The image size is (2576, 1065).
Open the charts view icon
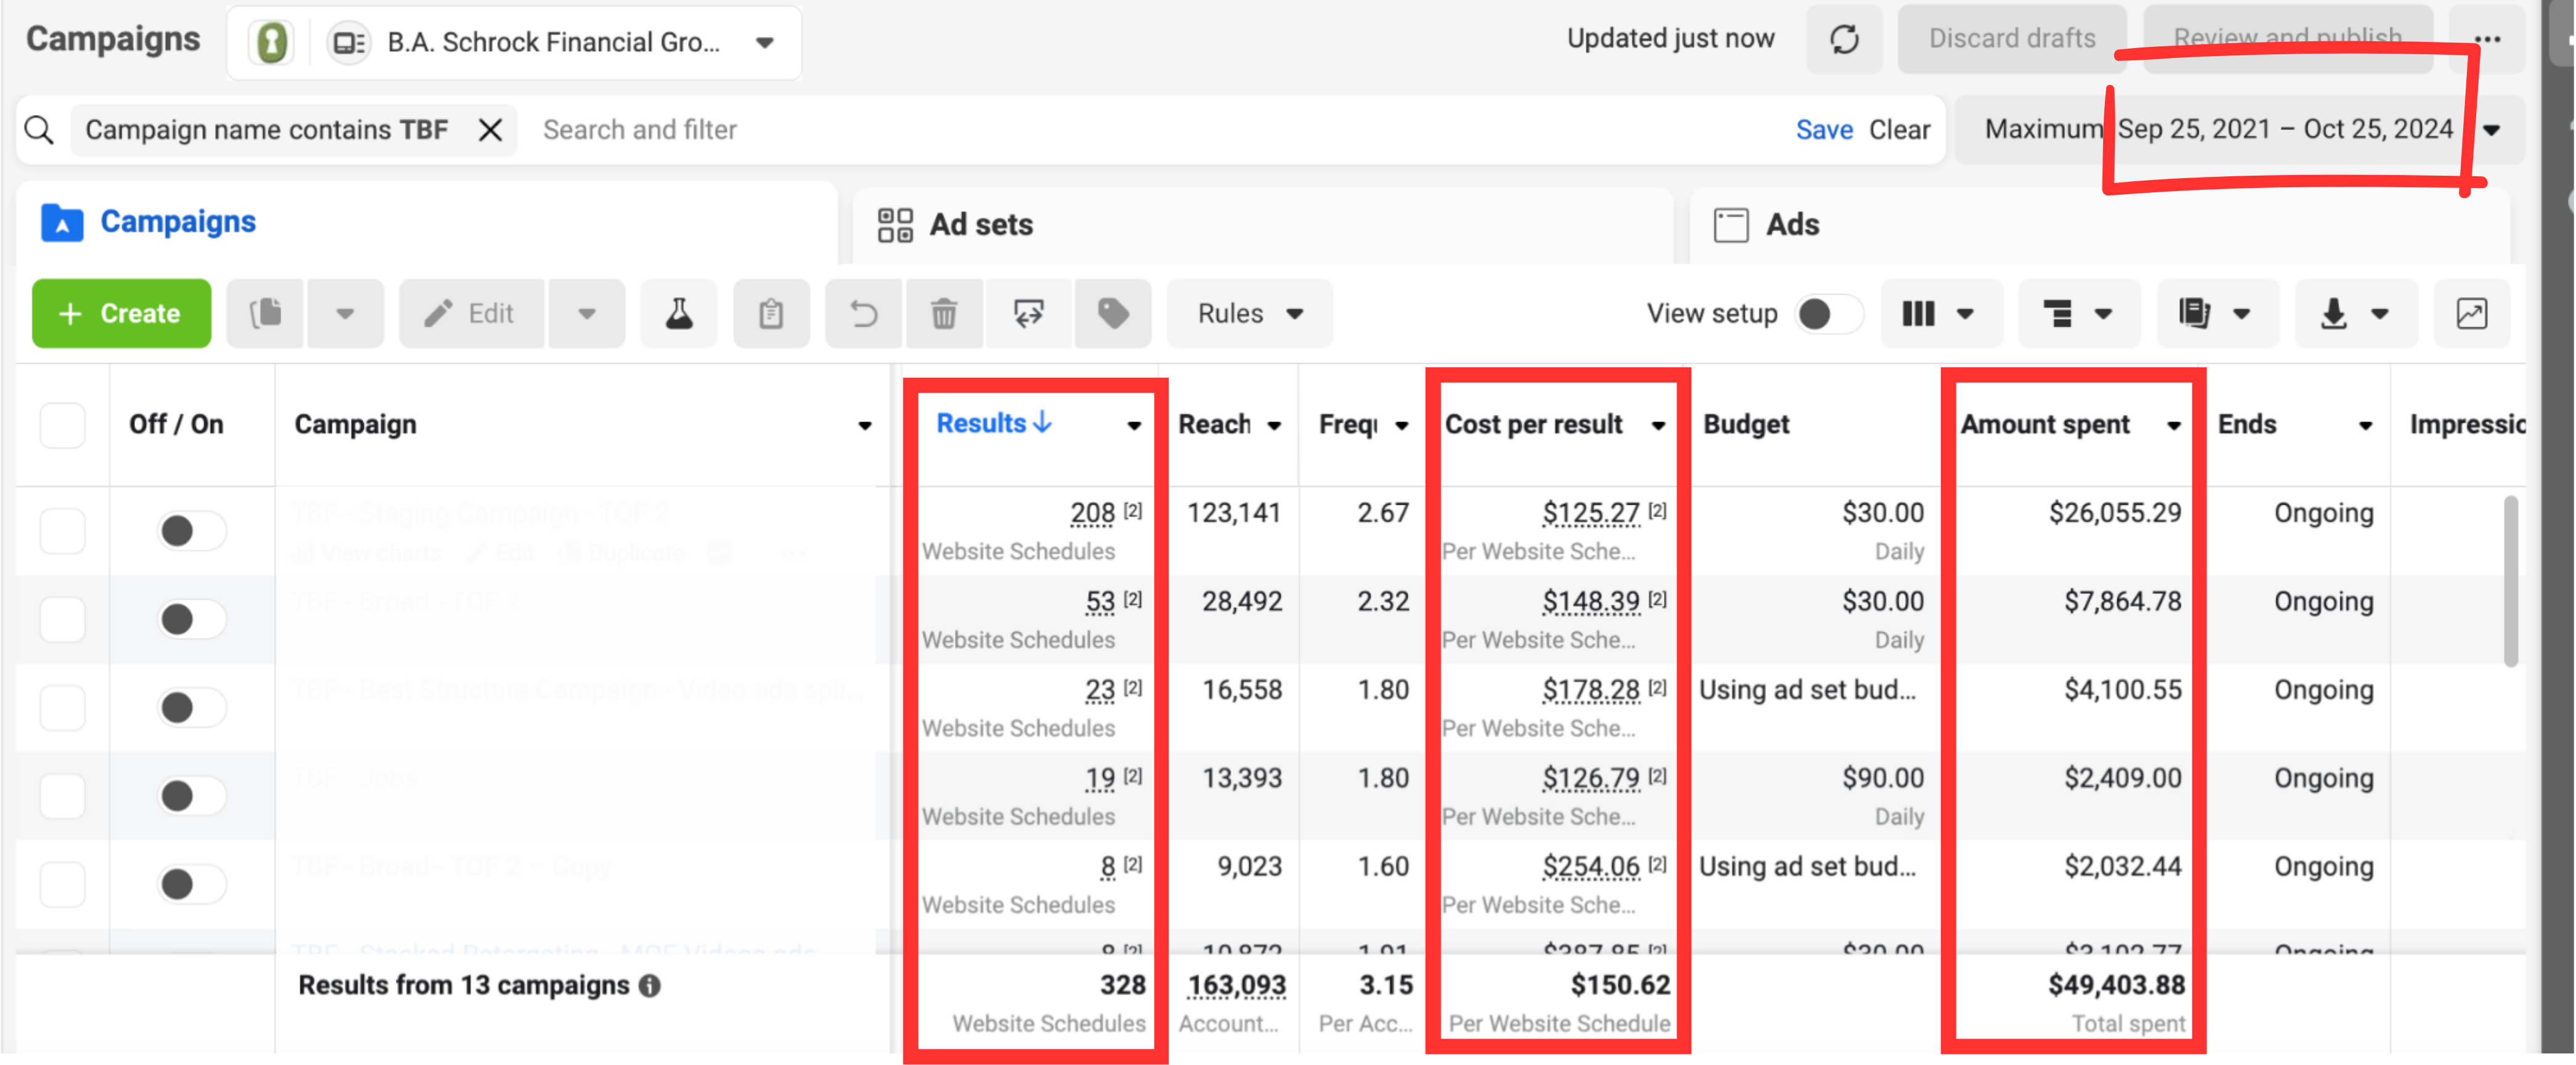[x=2471, y=314]
